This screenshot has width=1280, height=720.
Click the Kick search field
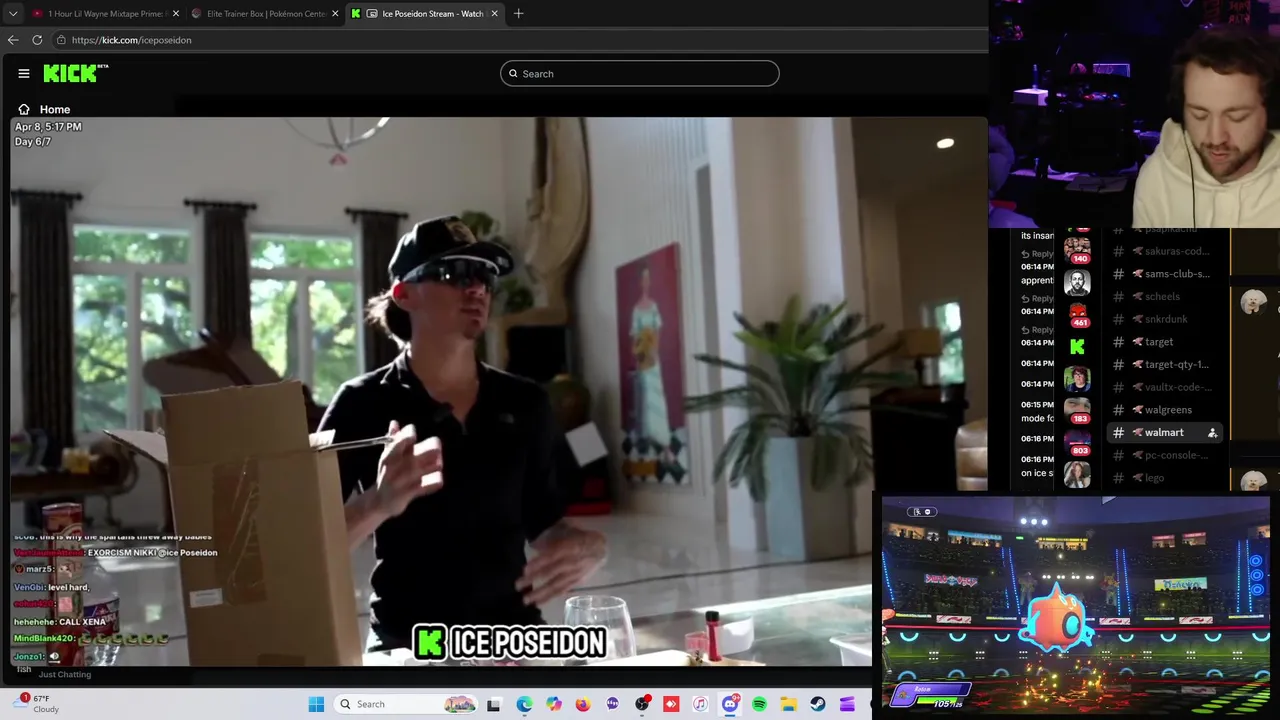639,73
